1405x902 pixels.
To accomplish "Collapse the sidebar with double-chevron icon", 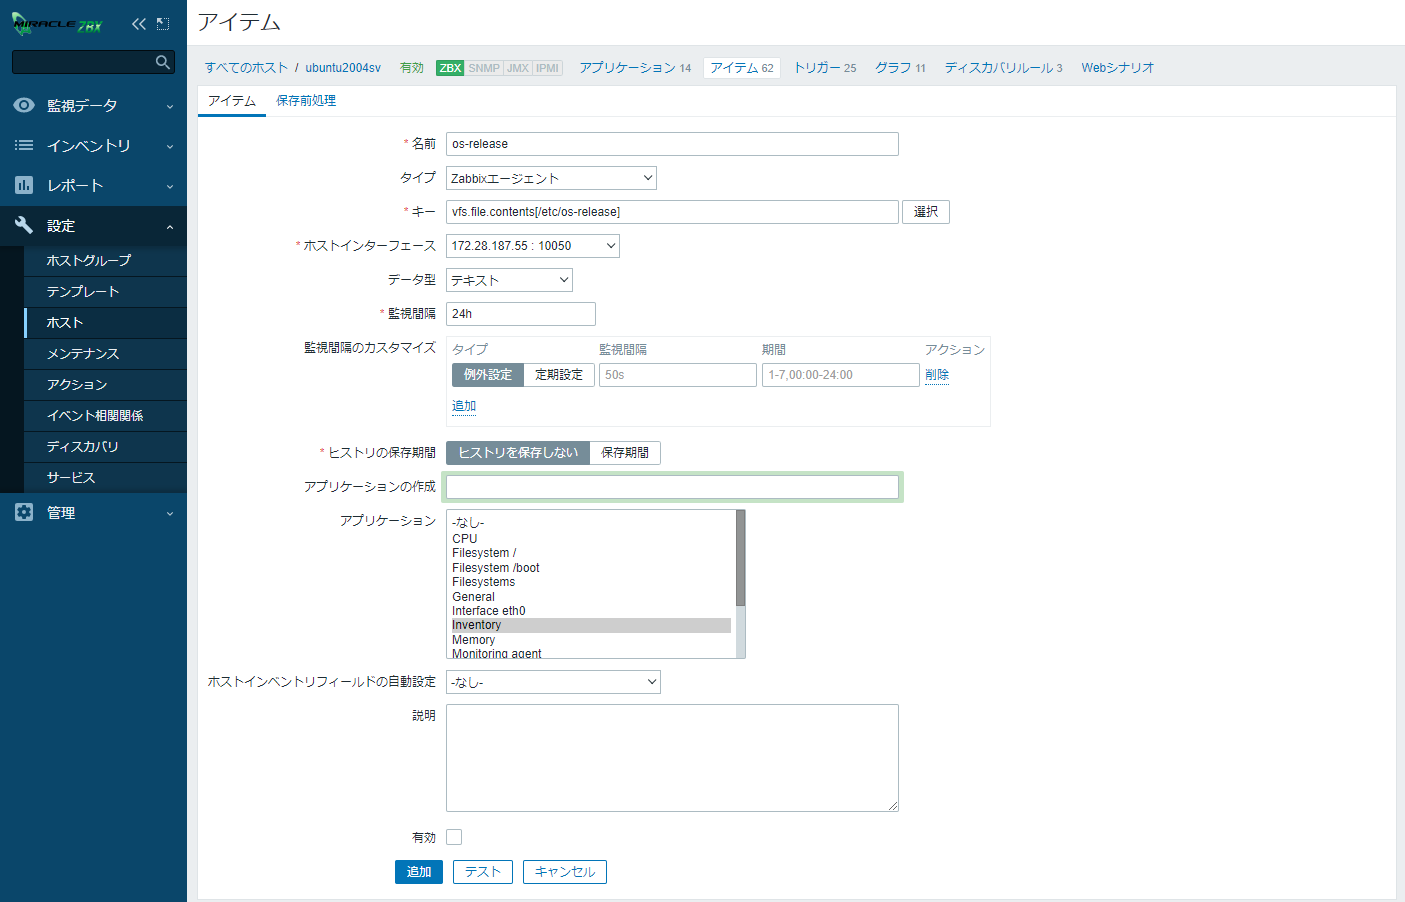I will coord(138,24).
